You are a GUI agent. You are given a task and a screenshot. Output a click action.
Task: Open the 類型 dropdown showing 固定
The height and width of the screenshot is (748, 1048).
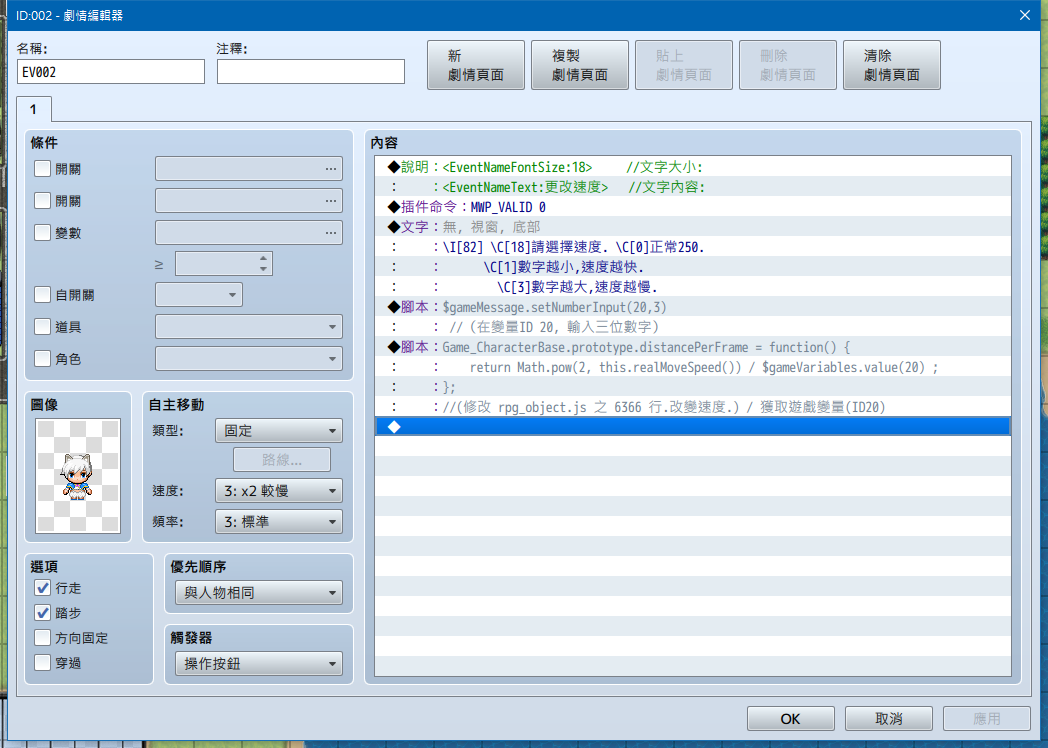(x=279, y=430)
